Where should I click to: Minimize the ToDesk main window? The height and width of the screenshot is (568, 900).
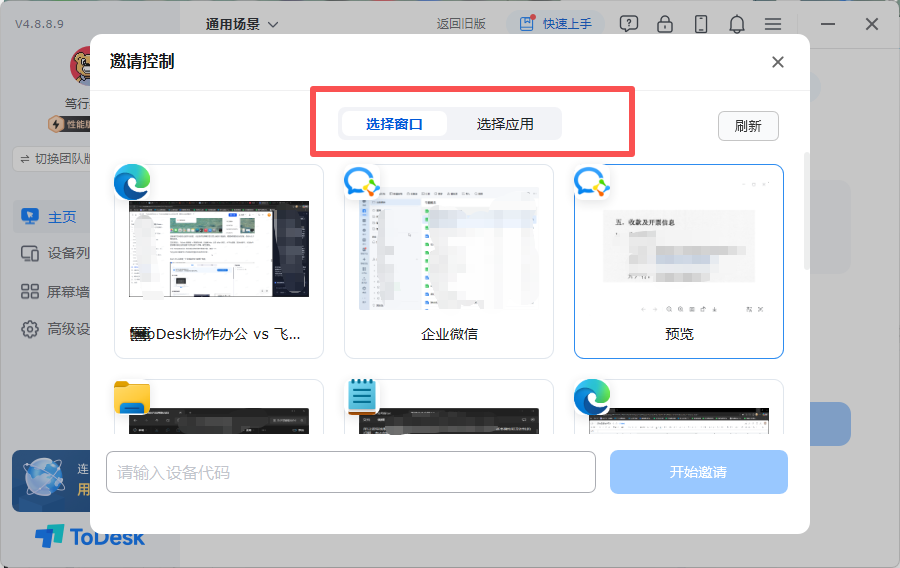pos(828,24)
